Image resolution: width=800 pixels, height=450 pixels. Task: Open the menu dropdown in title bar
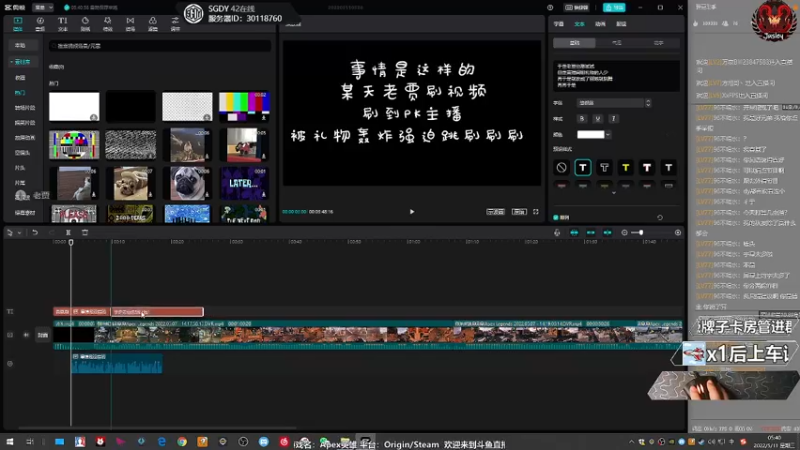[x=43, y=8]
